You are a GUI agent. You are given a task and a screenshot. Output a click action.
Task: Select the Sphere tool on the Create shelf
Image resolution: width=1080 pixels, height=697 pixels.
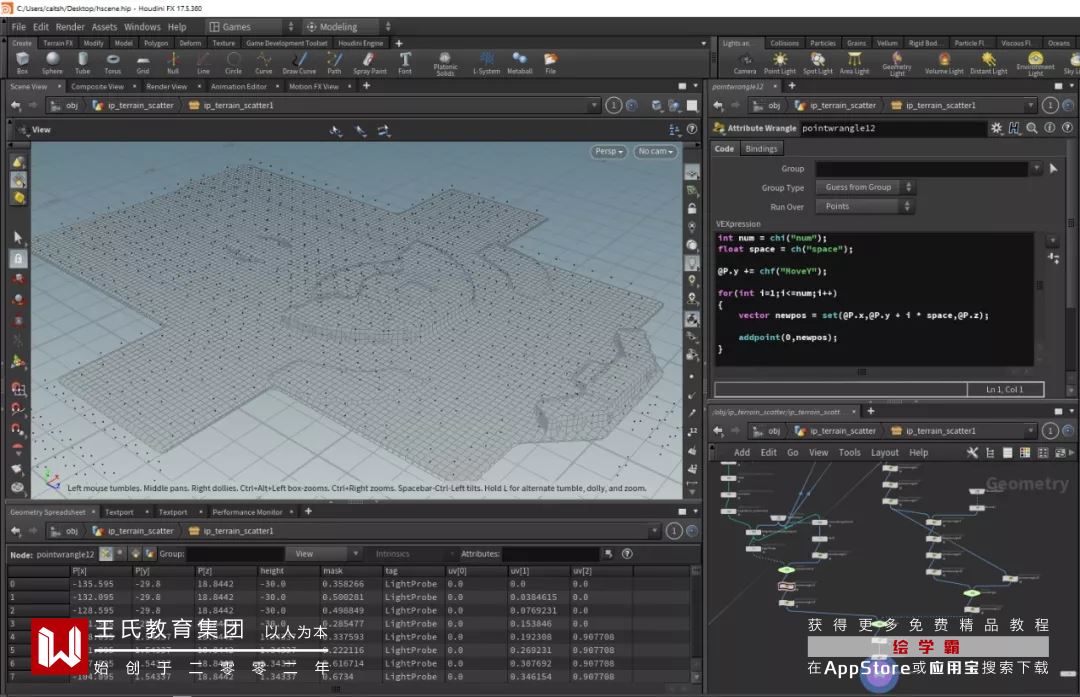52,63
